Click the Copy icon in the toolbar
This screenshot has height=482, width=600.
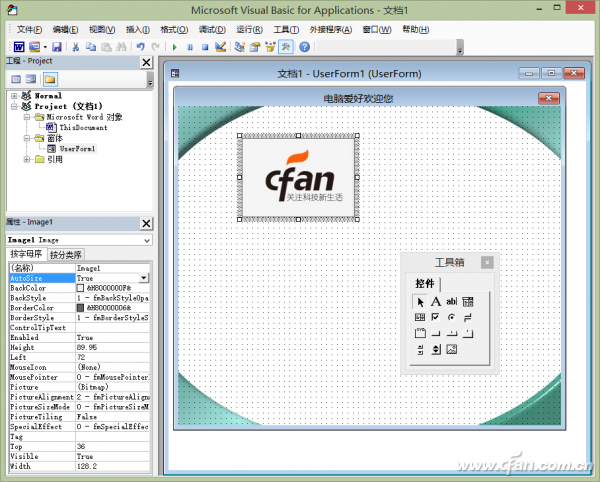[x=91, y=47]
